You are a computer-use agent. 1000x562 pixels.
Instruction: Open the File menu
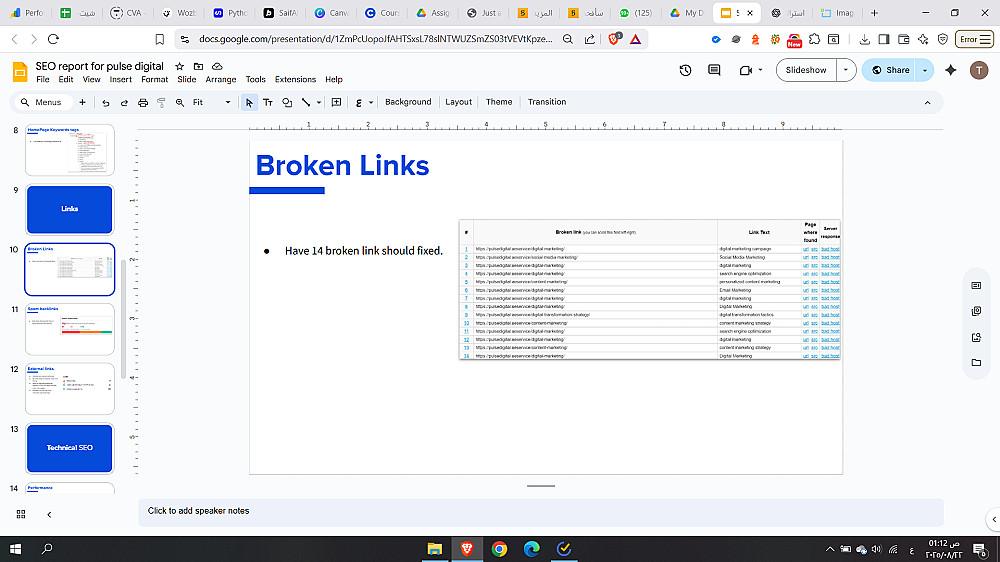(x=43, y=80)
